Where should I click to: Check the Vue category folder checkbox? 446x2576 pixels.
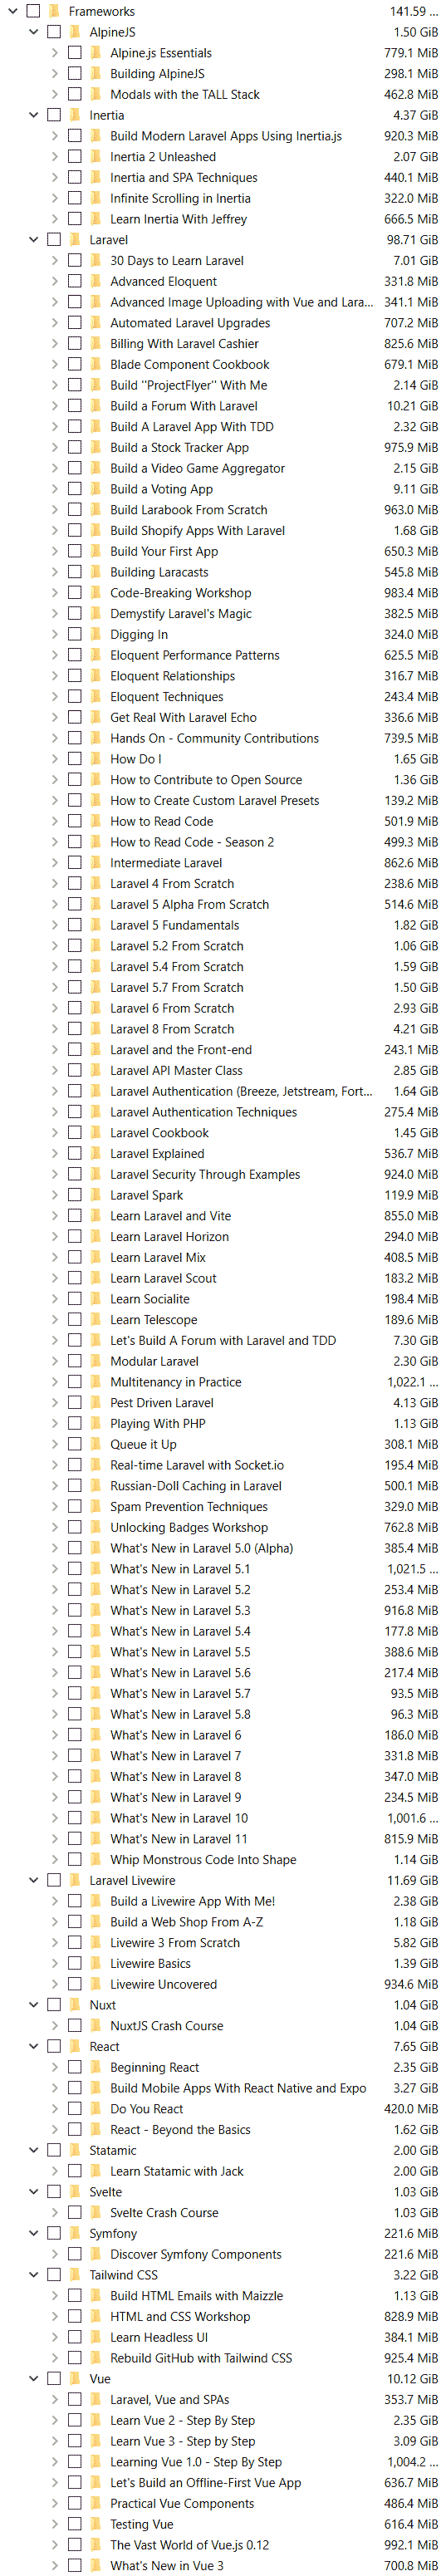point(54,2379)
